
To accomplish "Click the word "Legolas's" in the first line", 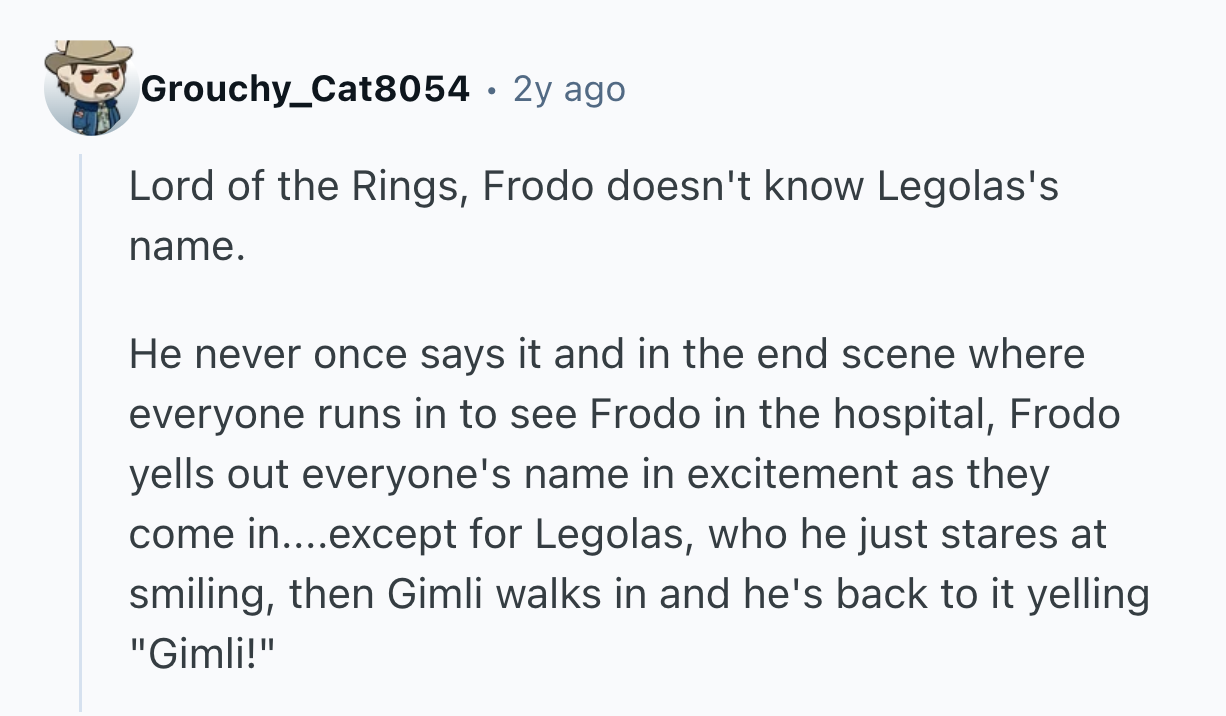I will (x=968, y=189).
